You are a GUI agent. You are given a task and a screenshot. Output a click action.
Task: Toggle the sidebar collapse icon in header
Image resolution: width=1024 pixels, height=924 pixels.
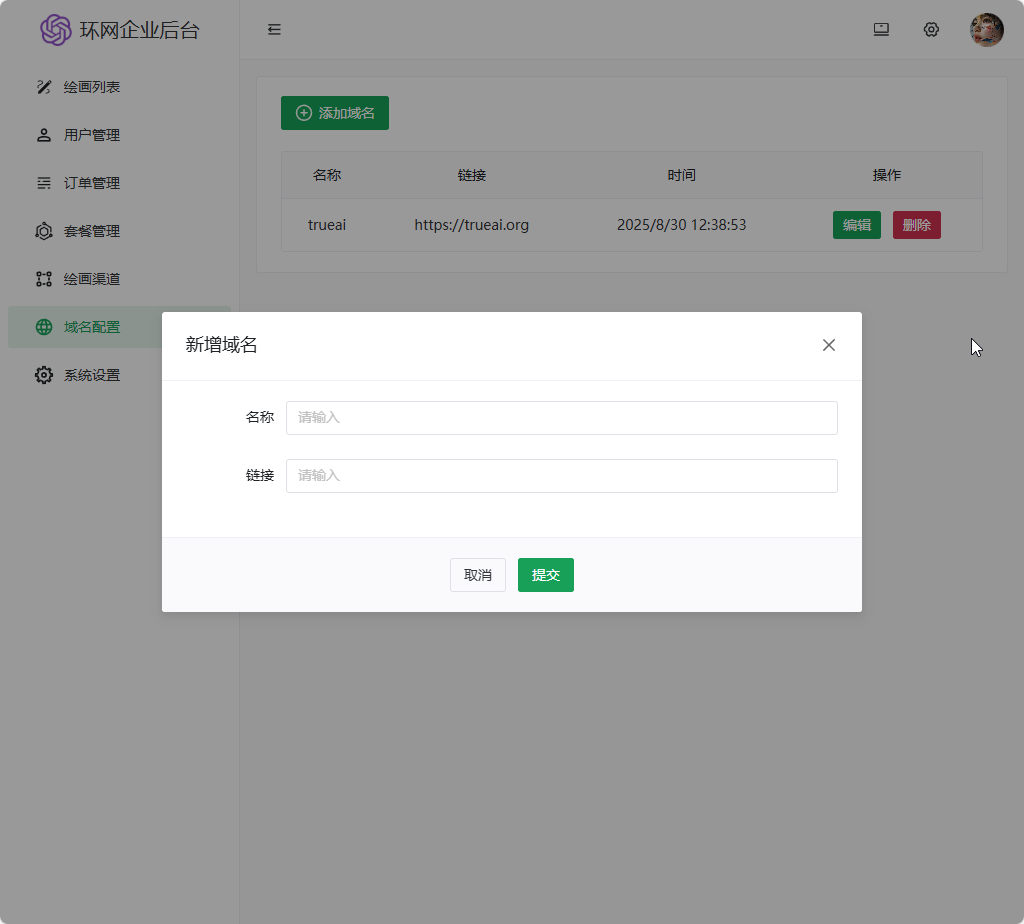tap(274, 30)
